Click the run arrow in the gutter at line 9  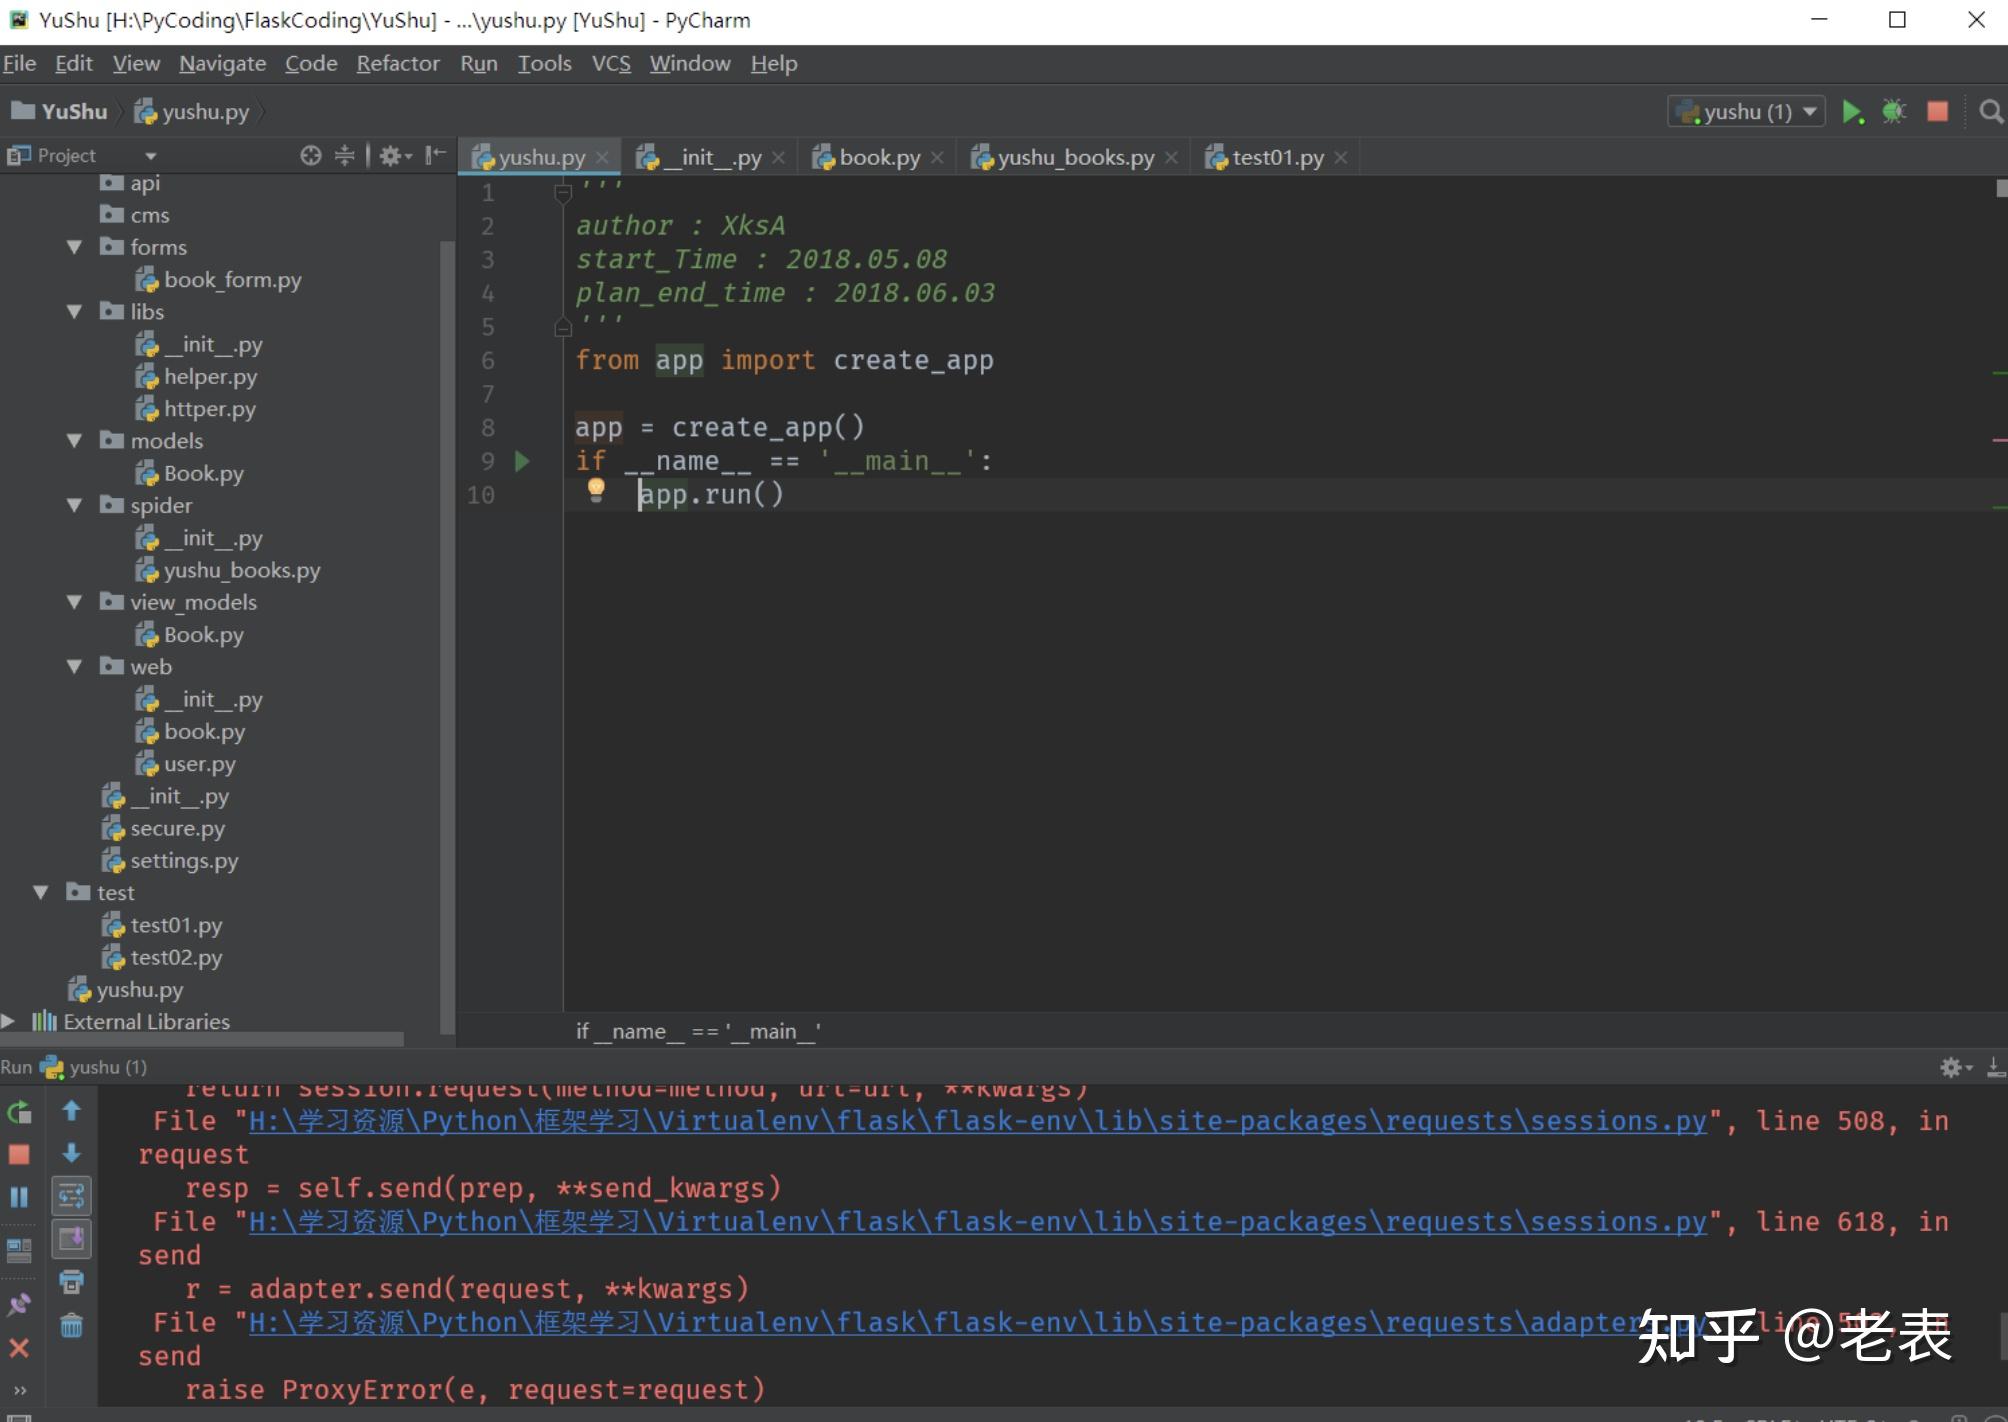(x=521, y=461)
